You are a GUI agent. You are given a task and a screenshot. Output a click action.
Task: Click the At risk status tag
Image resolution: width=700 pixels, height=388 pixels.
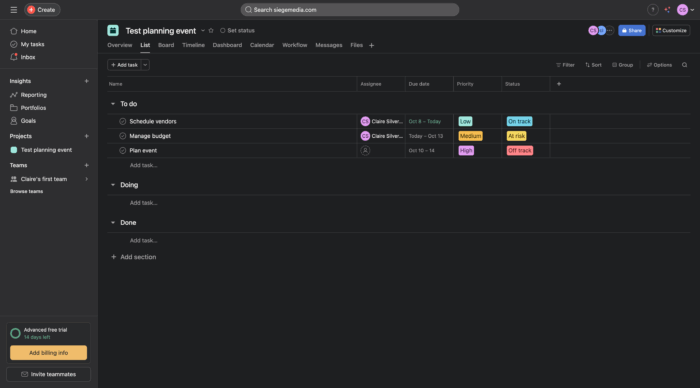click(x=516, y=136)
